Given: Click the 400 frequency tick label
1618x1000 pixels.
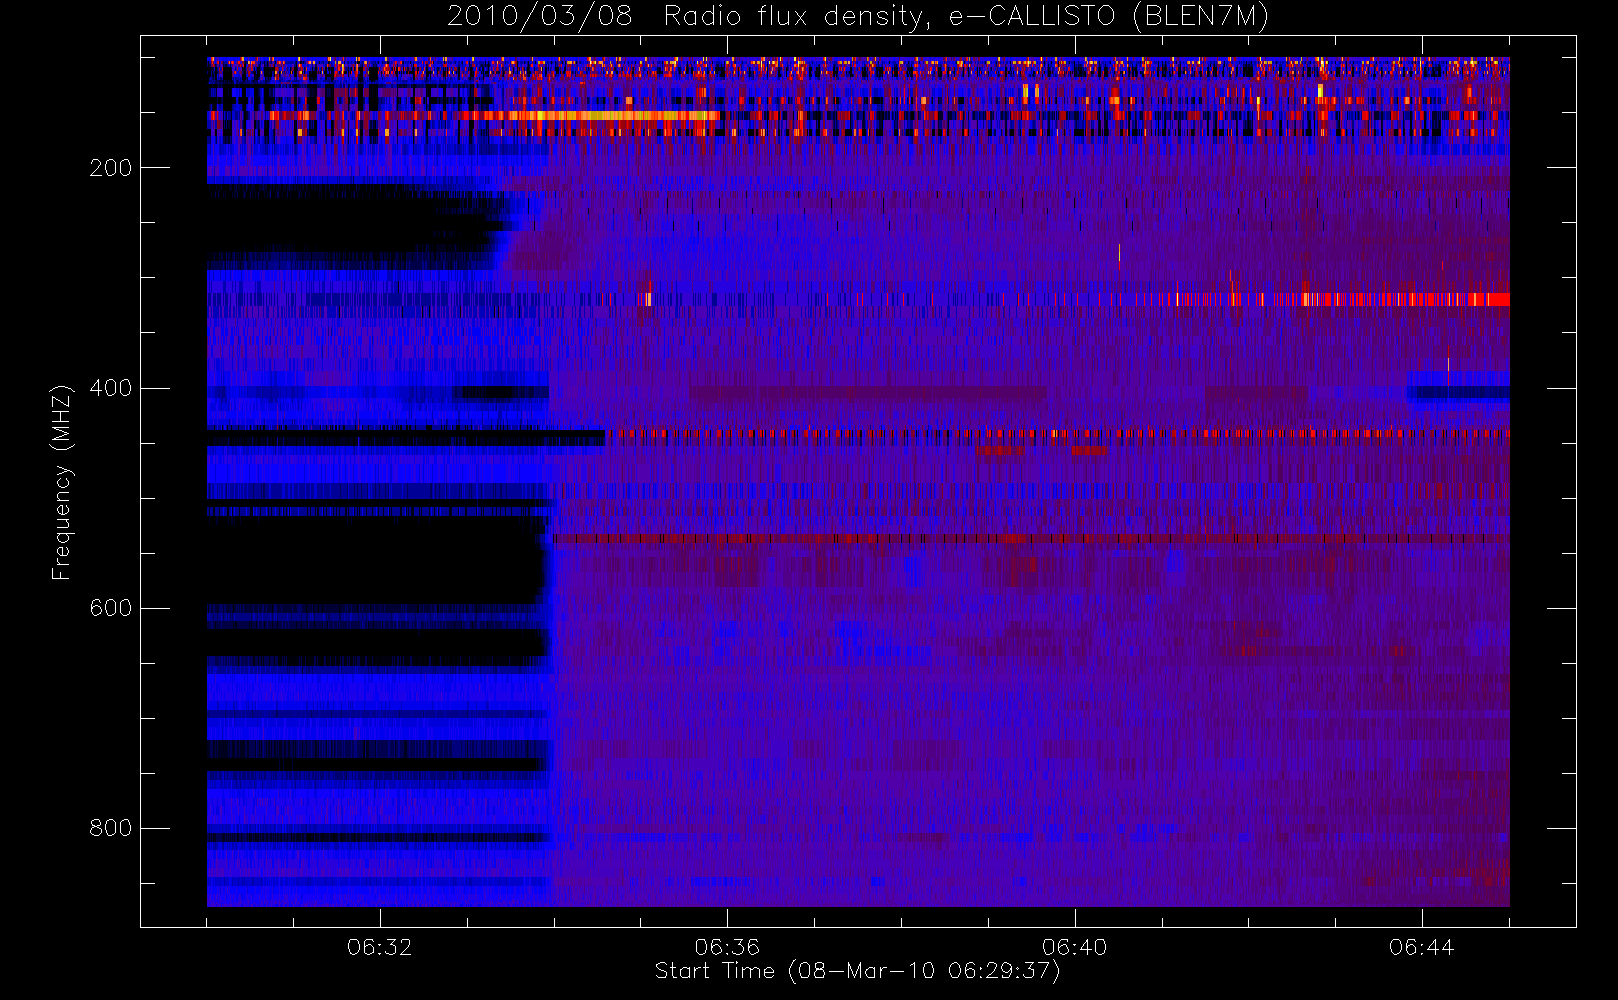Looking at the screenshot, I should pyautogui.click(x=110, y=388).
